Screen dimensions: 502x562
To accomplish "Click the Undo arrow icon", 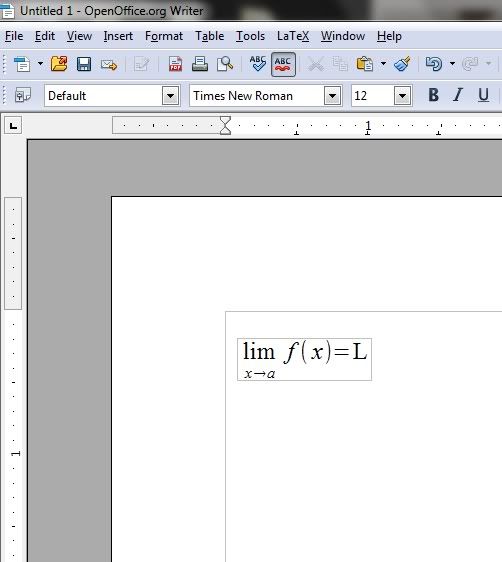I will [434, 64].
